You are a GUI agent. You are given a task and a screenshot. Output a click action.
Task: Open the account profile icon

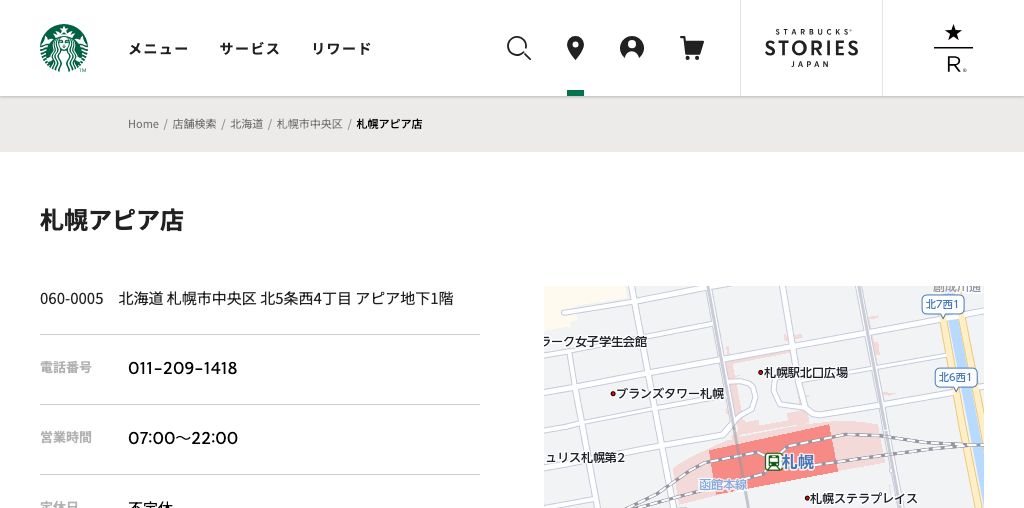632,48
